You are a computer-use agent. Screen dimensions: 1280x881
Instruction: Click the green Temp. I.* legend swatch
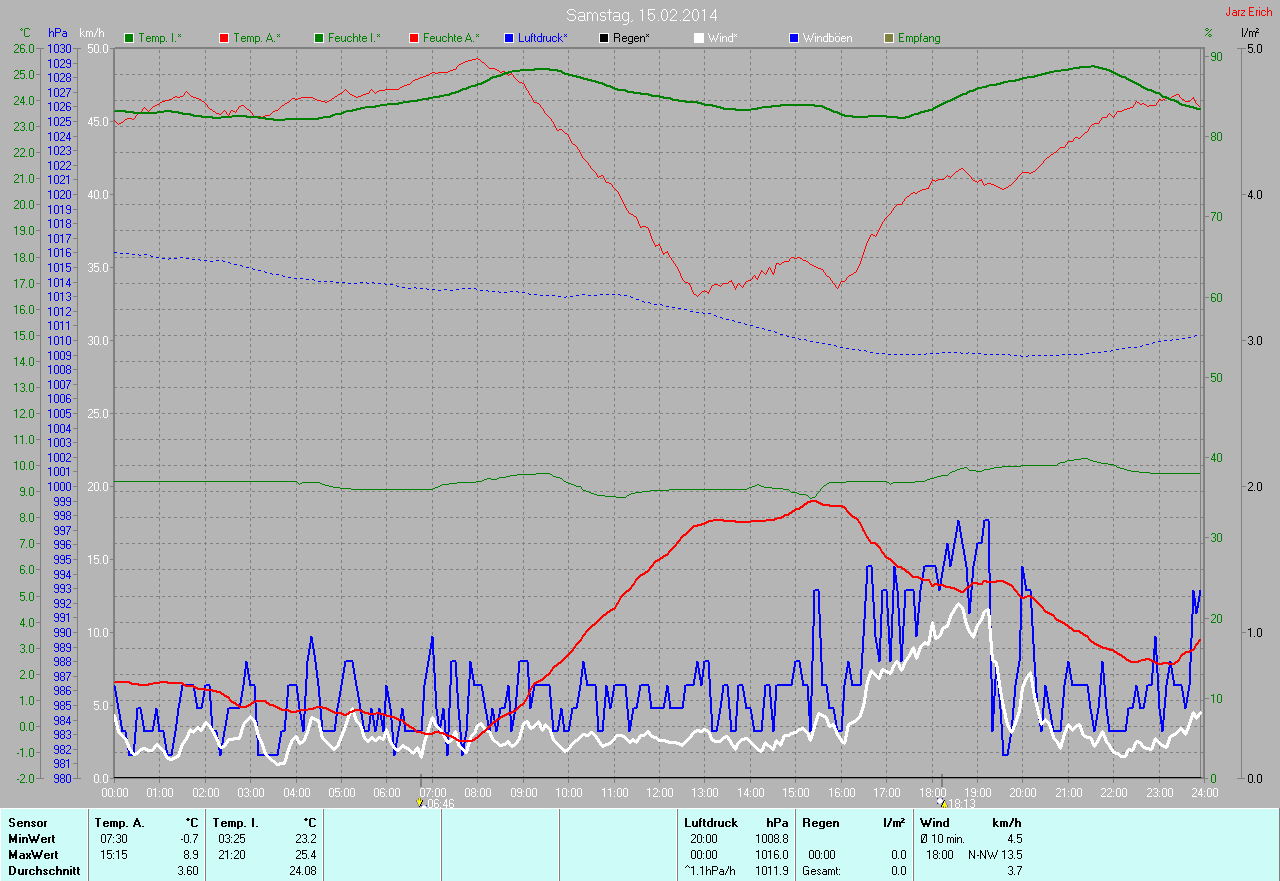click(x=129, y=38)
